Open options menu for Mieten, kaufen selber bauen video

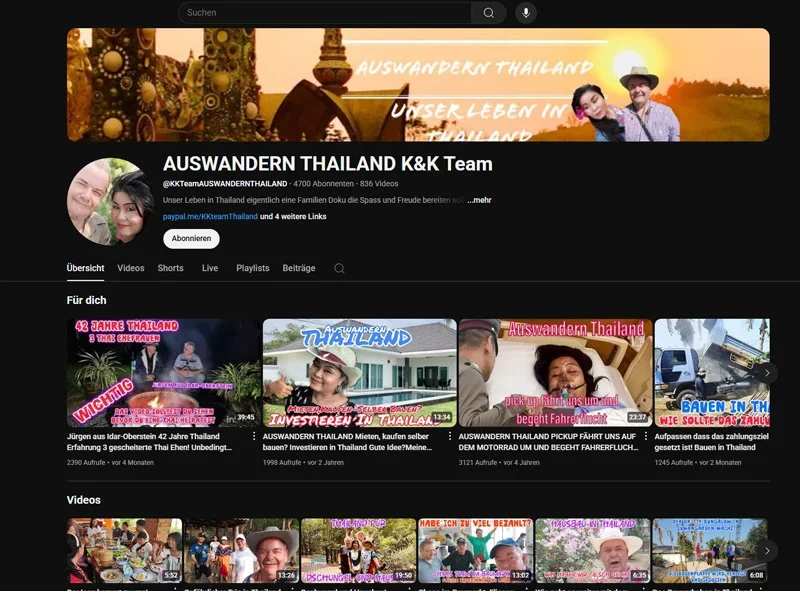point(449,436)
